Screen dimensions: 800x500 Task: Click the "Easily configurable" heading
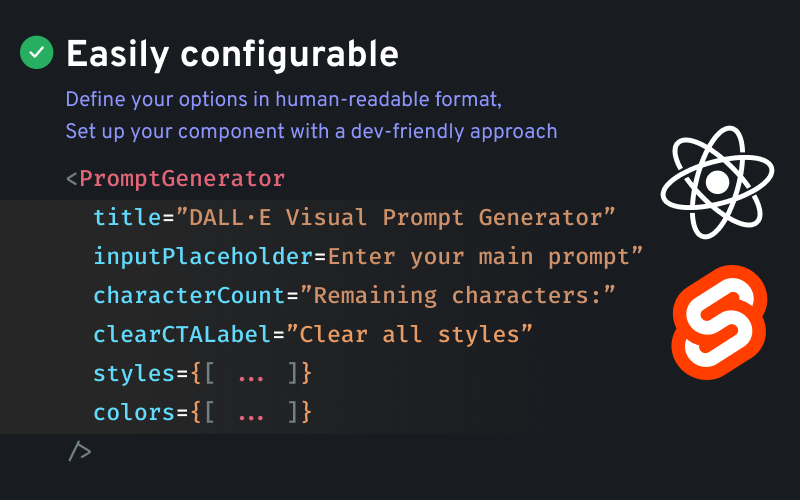(x=232, y=53)
